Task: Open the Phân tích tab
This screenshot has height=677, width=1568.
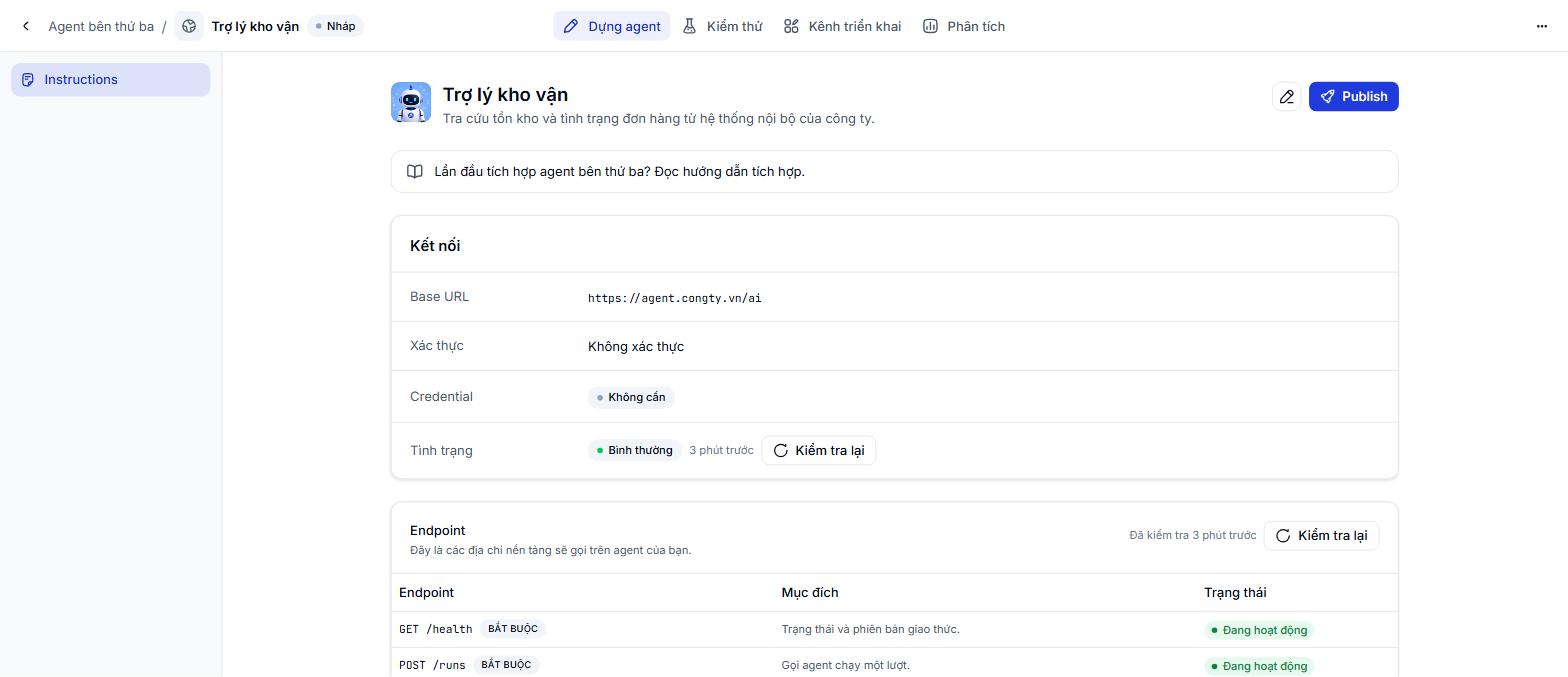Action: (x=964, y=26)
